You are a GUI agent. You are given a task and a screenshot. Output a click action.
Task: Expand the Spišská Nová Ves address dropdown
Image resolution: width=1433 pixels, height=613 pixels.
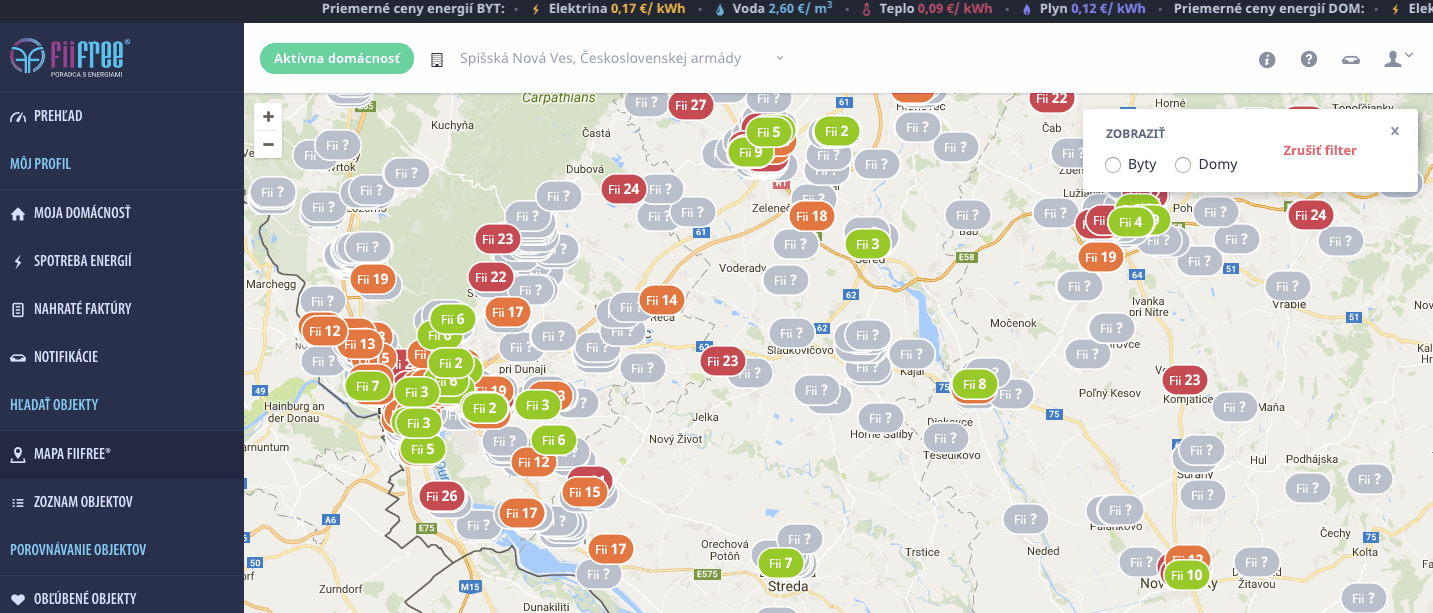(780, 59)
